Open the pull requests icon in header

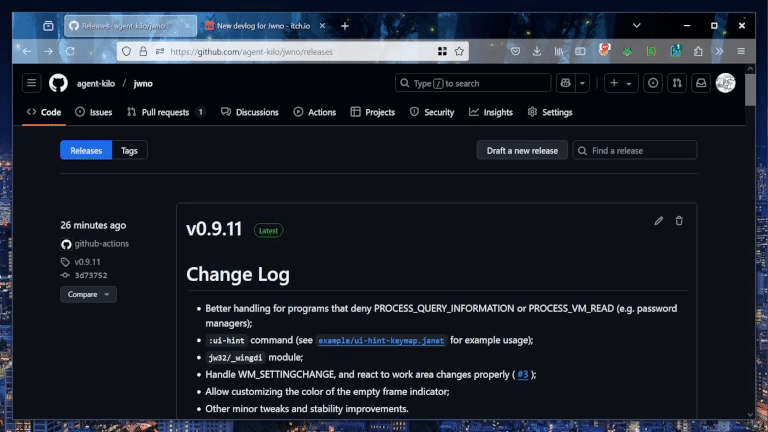[x=677, y=83]
